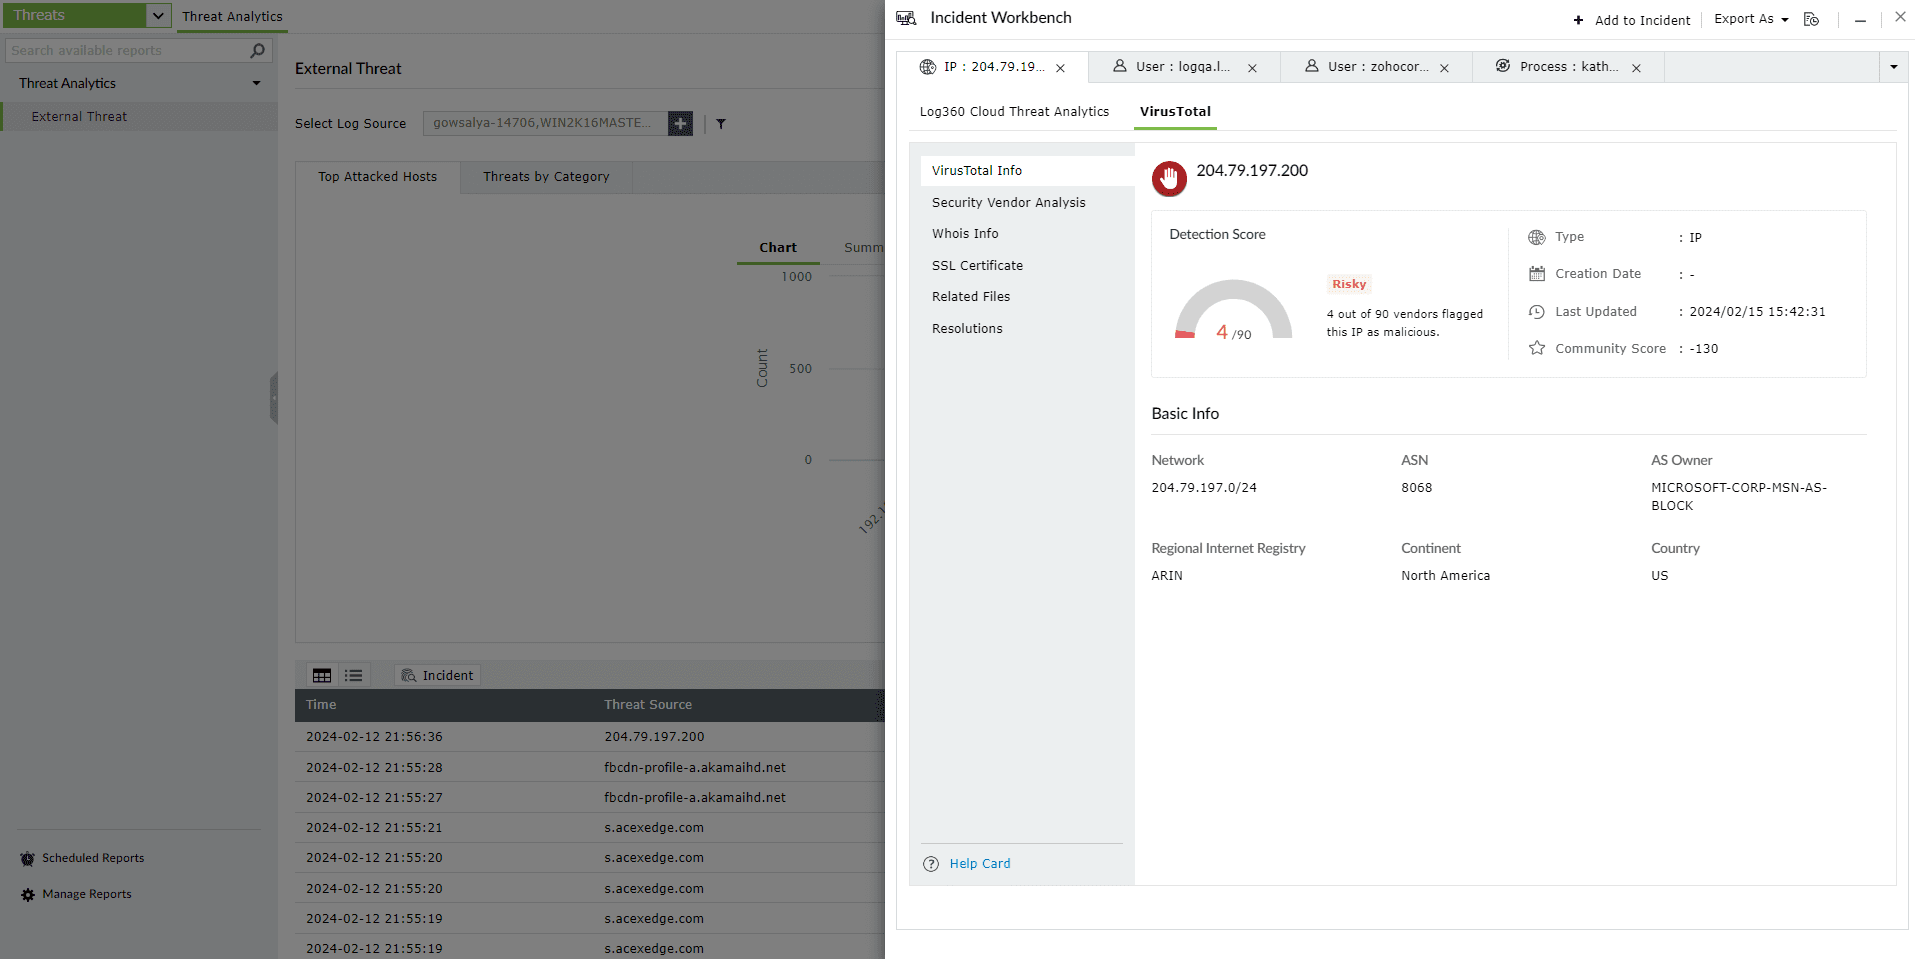Viewport: 1915px width, 959px height.
Task: Close the Process kath... tab
Action: coord(1636,68)
